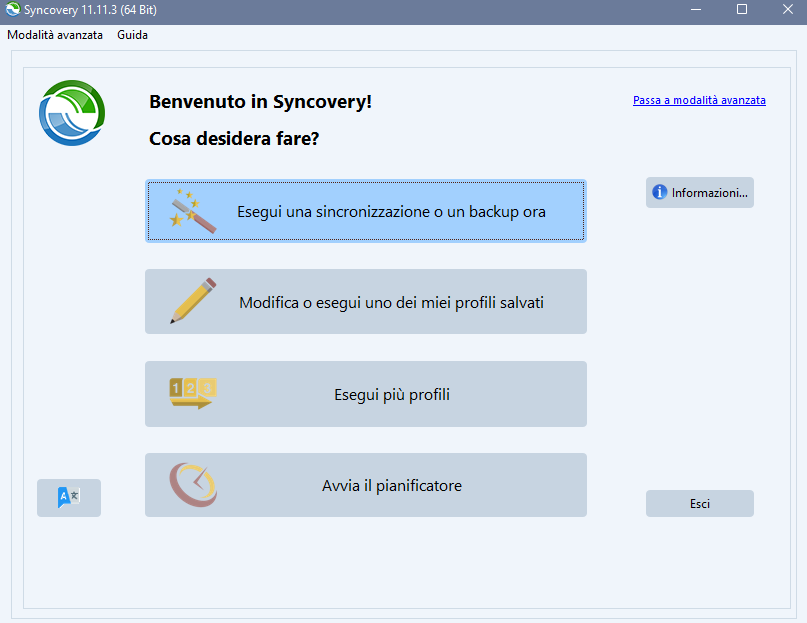Exit with the Esci button
Viewport: 807px width, 623px height.
click(699, 504)
